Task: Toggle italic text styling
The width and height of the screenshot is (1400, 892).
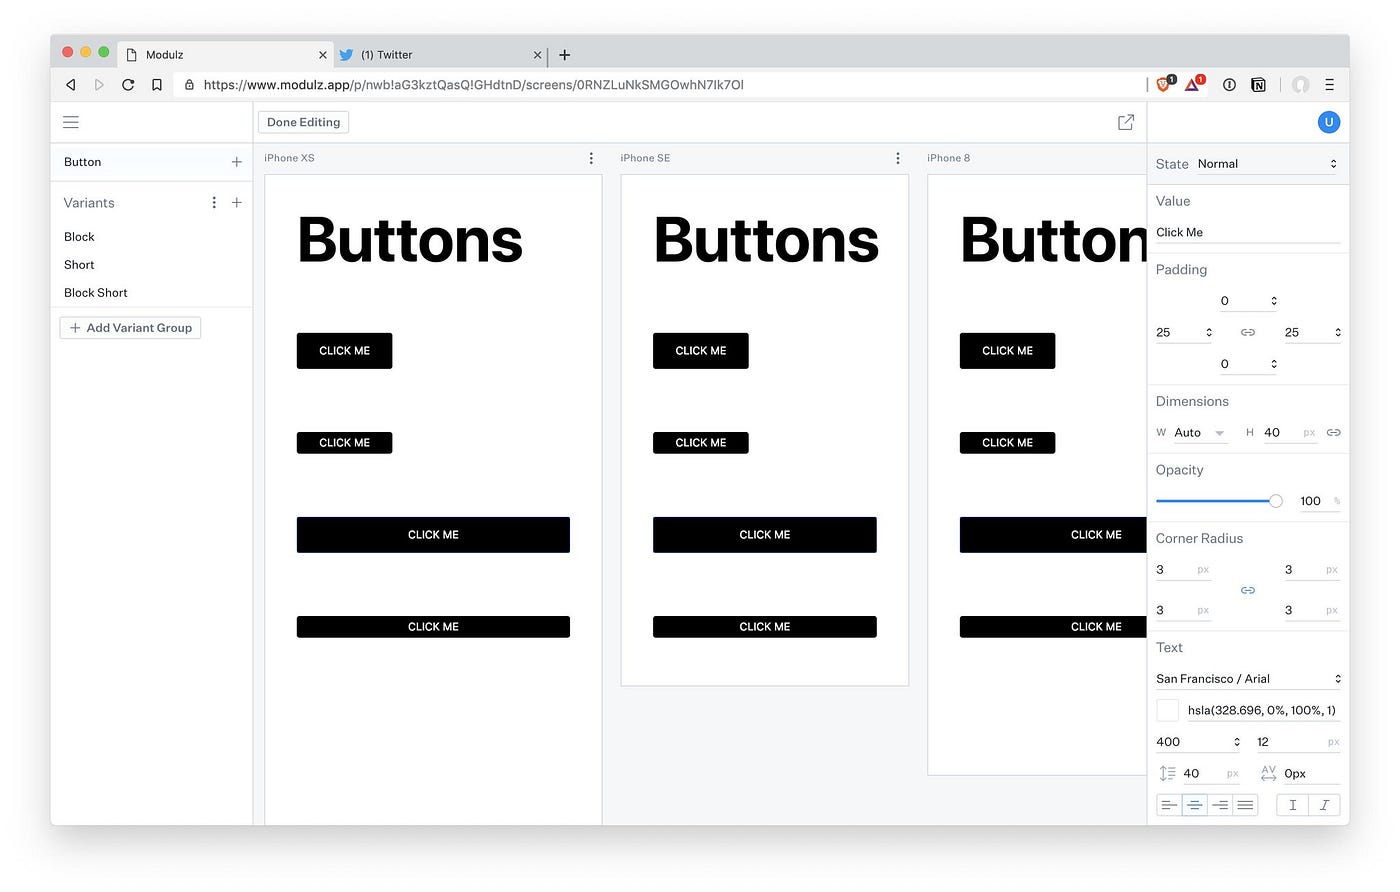Action: click(x=1323, y=804)
